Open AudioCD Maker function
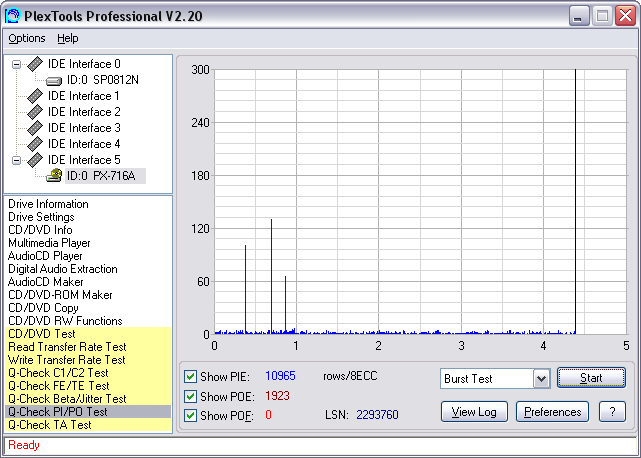The image size is (641, 458). [45, 282]
